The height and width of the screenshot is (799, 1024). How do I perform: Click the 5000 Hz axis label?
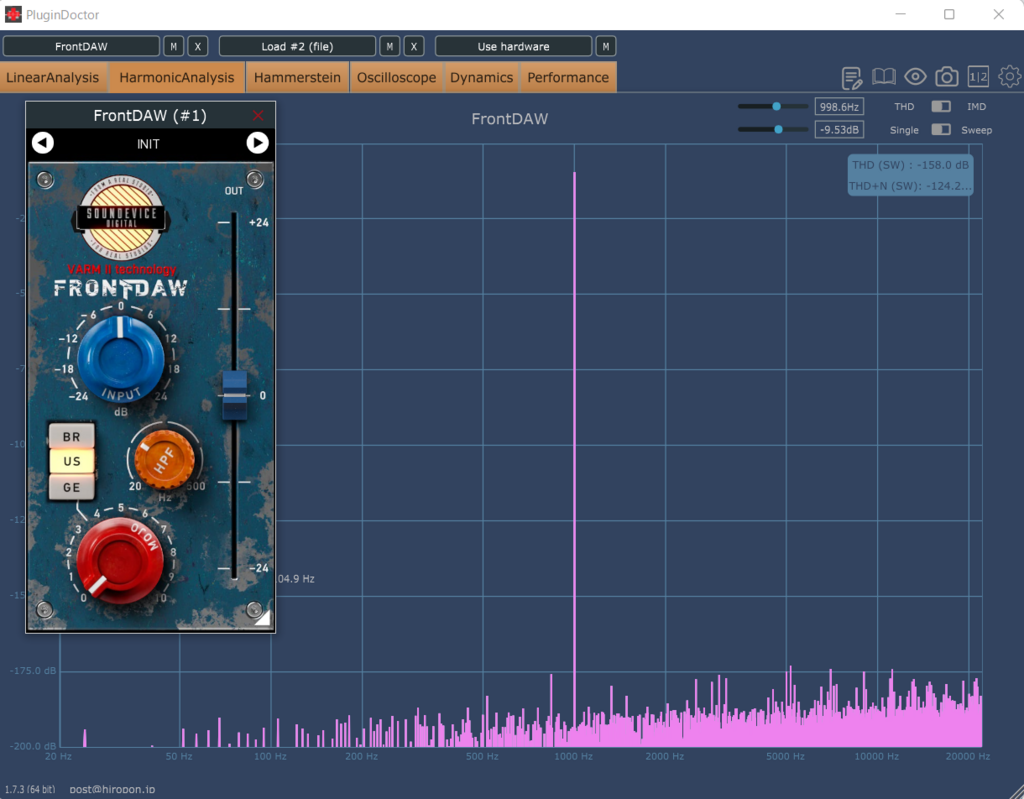786,757
